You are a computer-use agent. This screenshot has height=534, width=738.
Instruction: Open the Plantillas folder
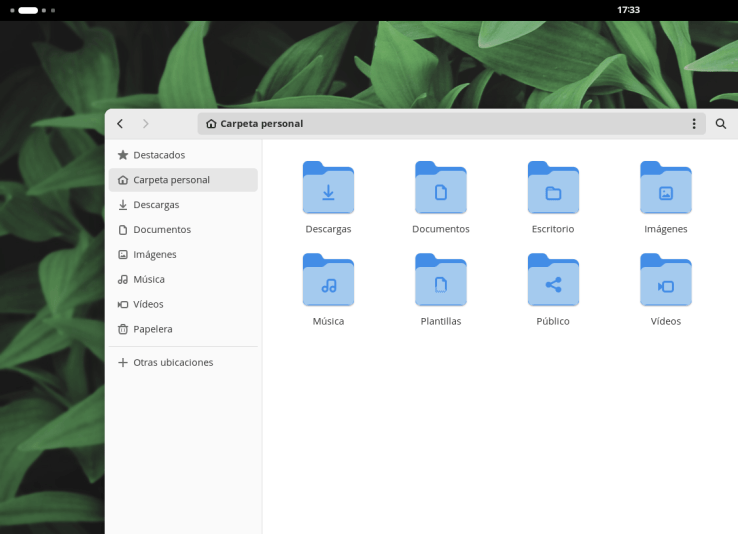point(441,280)
